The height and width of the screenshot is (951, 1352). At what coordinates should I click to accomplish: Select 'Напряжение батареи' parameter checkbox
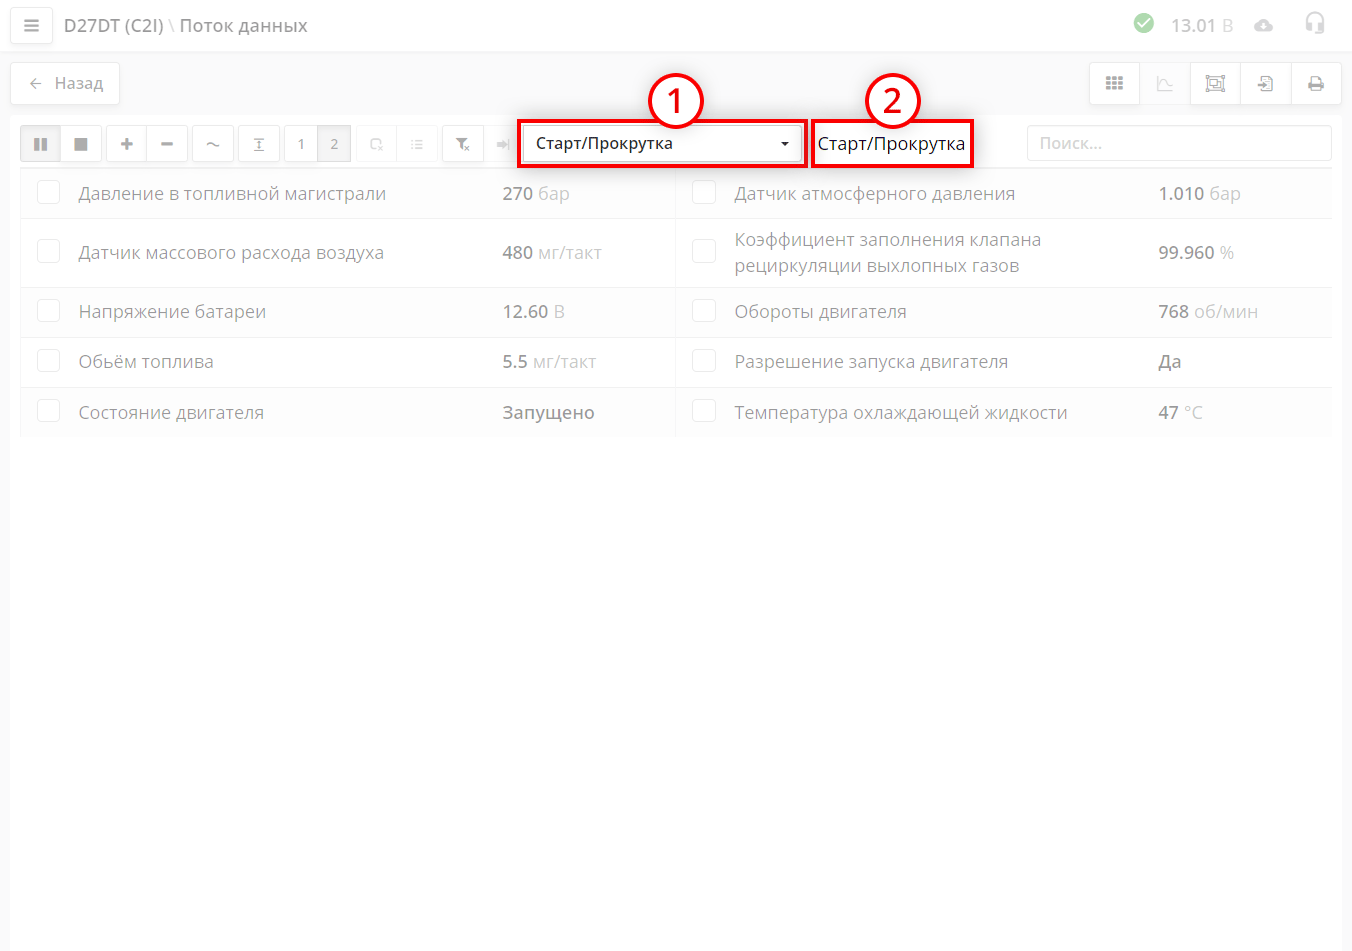[49, 311]
